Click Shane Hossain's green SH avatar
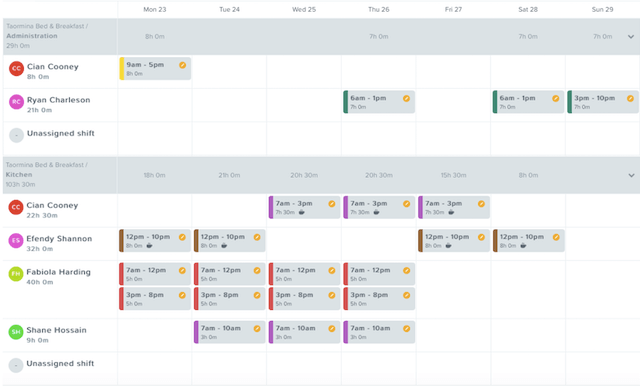Screen dimensions: 640x386 pos(16,332)
